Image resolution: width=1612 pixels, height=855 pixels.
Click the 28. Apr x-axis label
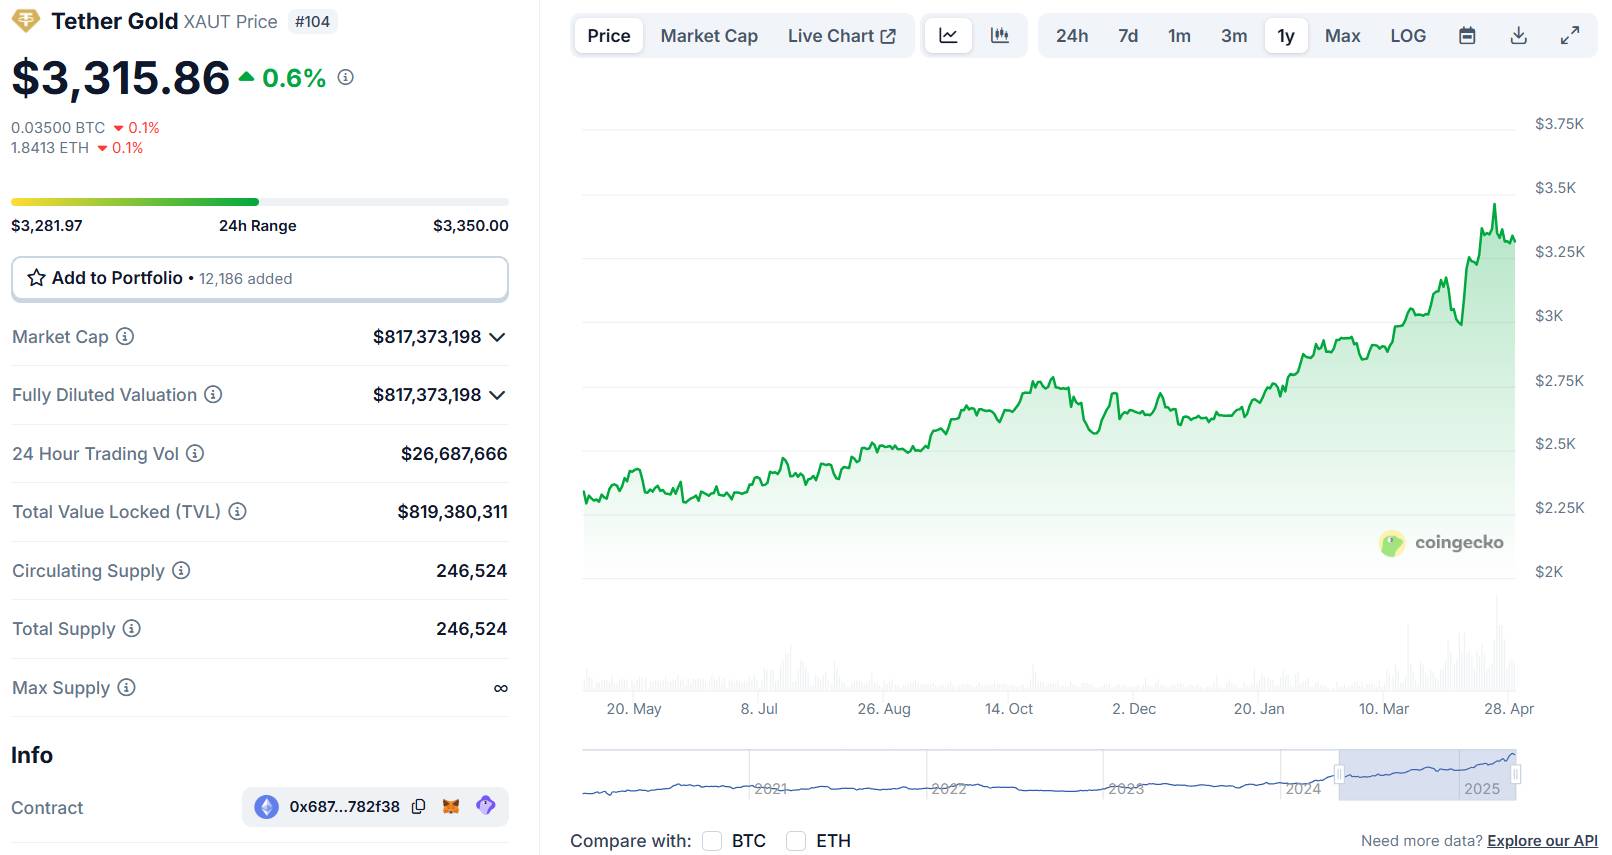click(1509, 709)
